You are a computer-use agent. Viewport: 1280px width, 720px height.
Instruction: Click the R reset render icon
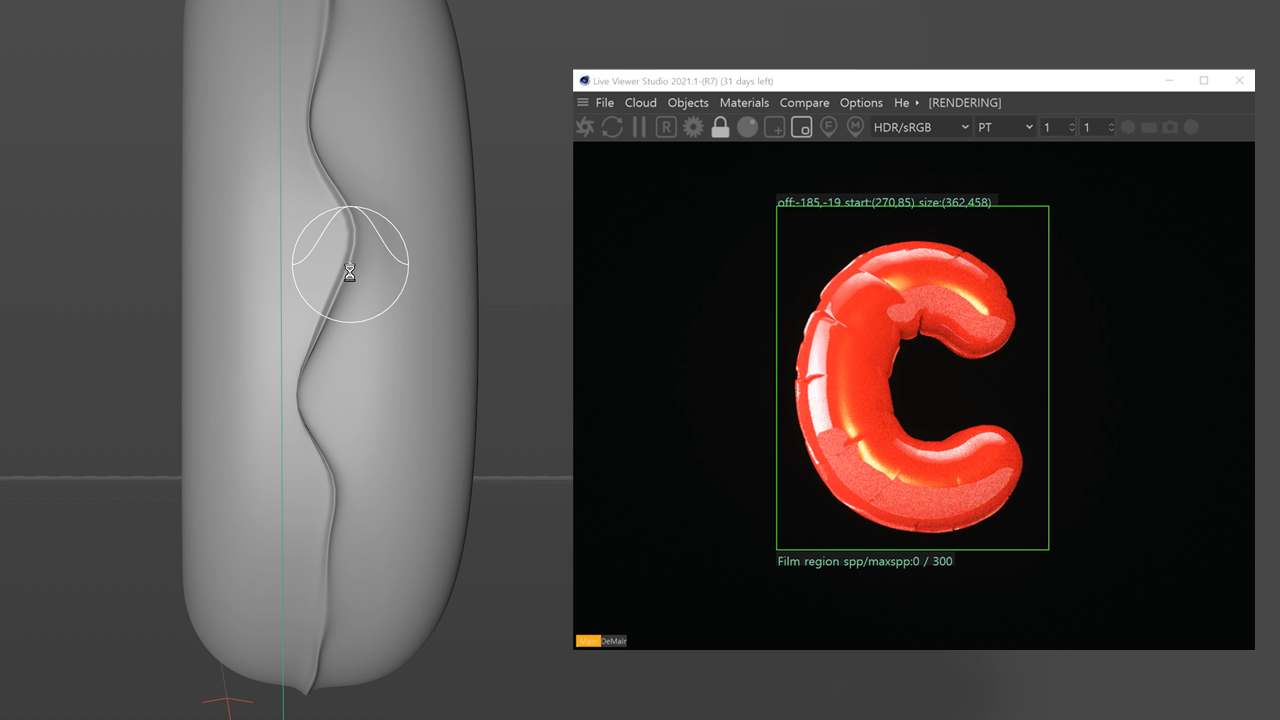pos(666,127)
